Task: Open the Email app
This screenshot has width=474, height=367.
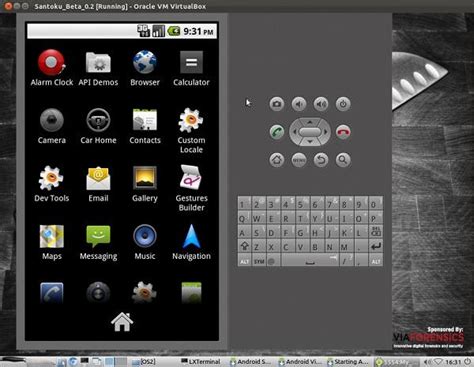Action: click(98, 184)
